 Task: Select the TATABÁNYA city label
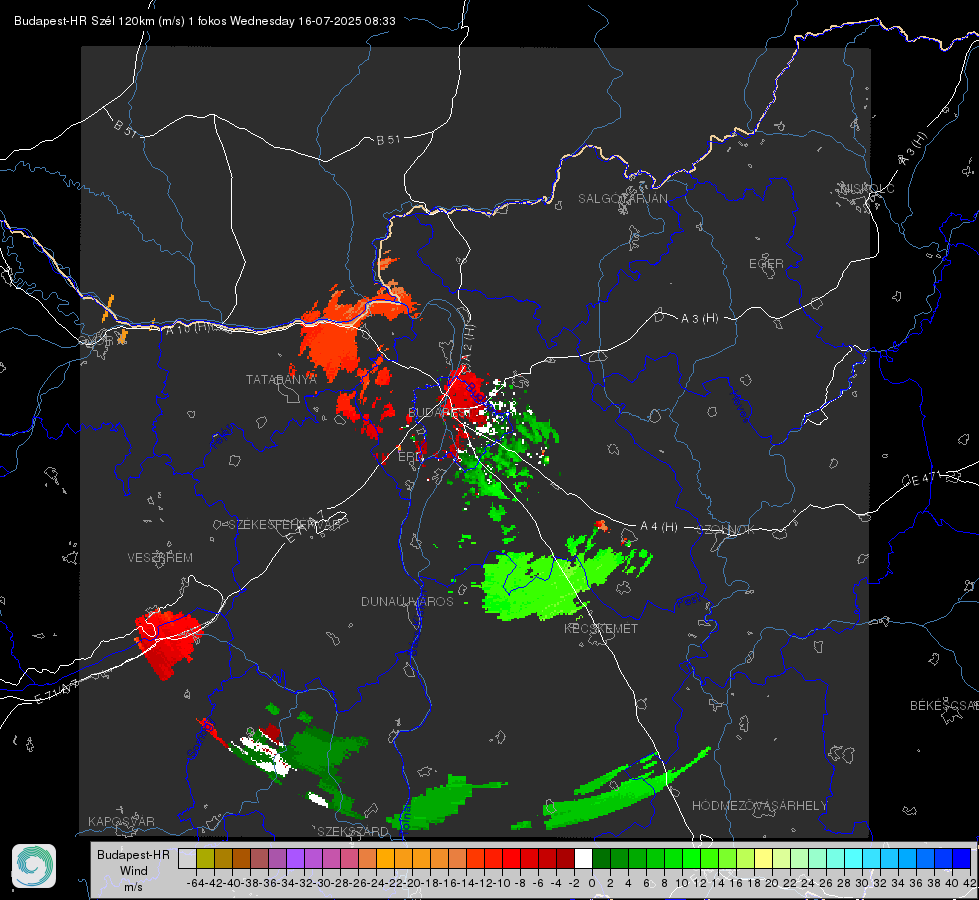[x=281, y=379]
